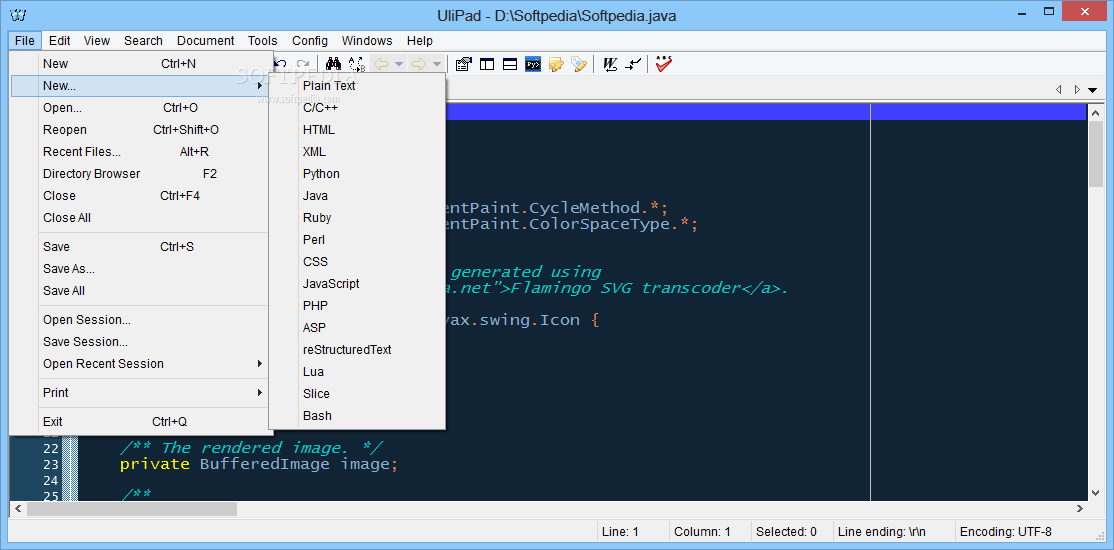Create a new CSS file
The width and height of the screenshot is (1114, 550).
tap(357, 262)
